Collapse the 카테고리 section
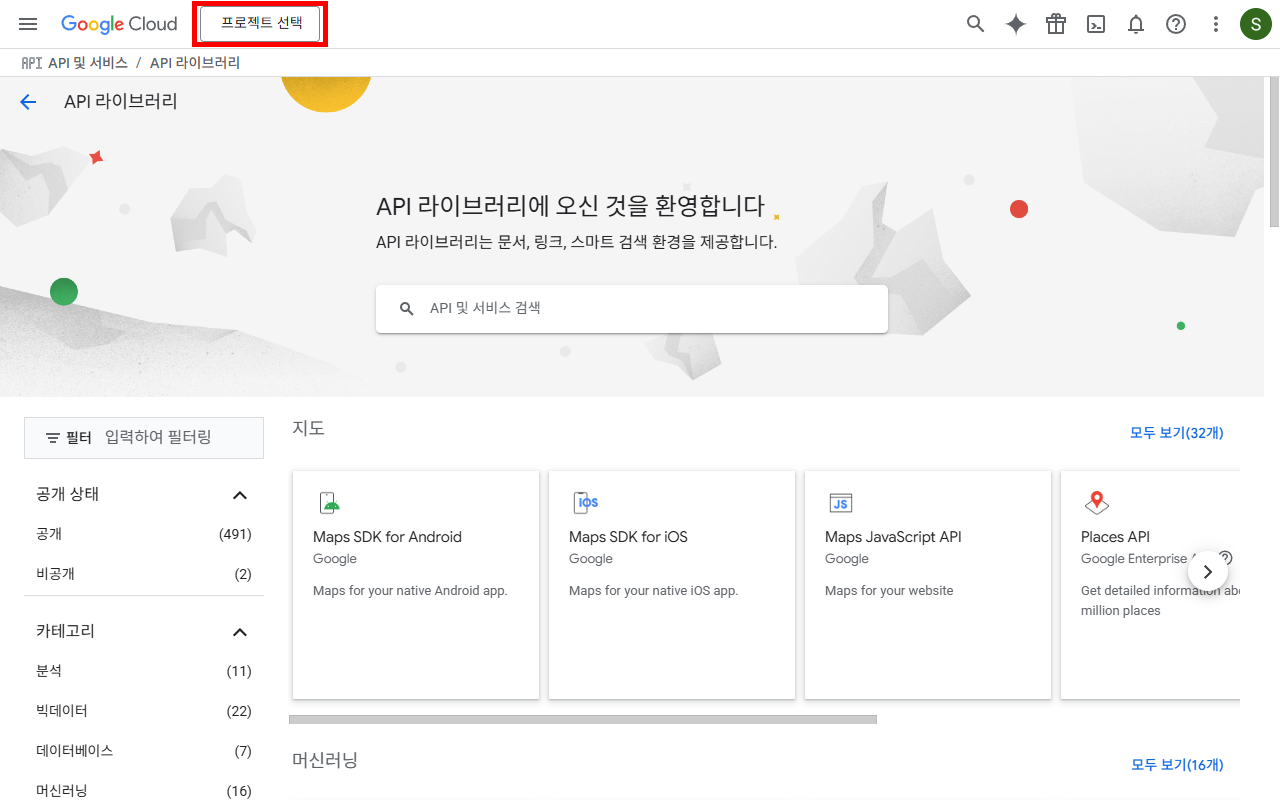Screen dimensions: 1280x800 (x=240, y=632)
